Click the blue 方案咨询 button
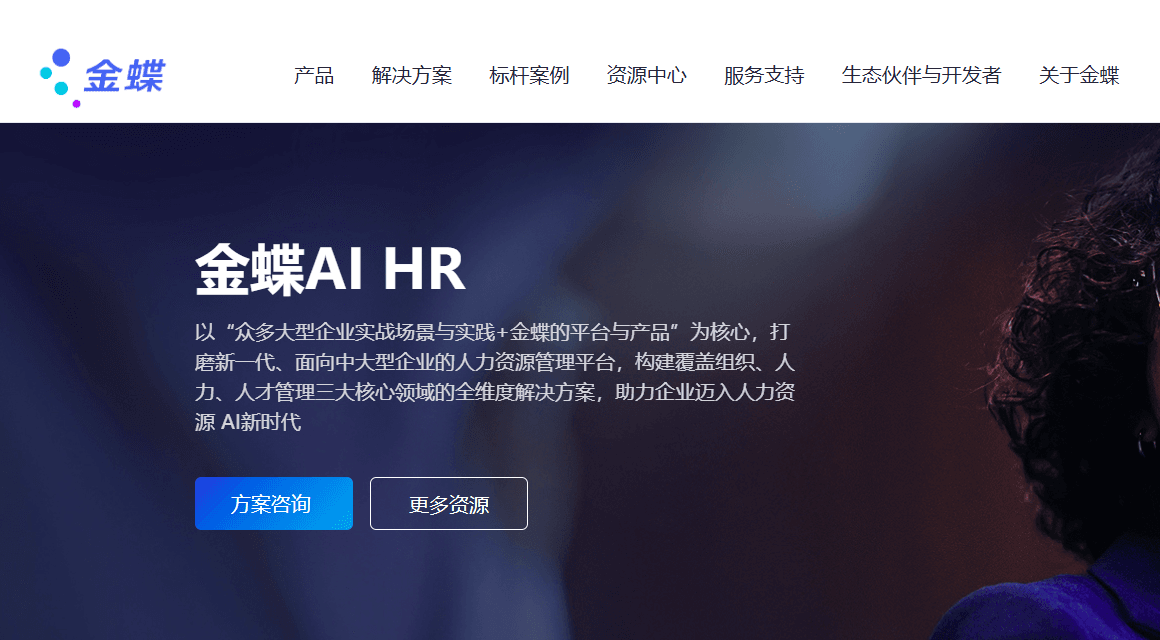This screenshot has width=1160, height=640. click(274, 504)
